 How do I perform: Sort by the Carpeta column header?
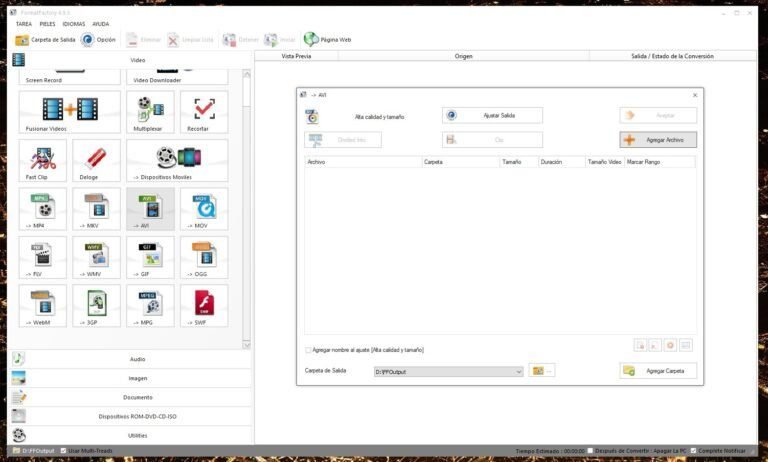click(x=460, y=162)
